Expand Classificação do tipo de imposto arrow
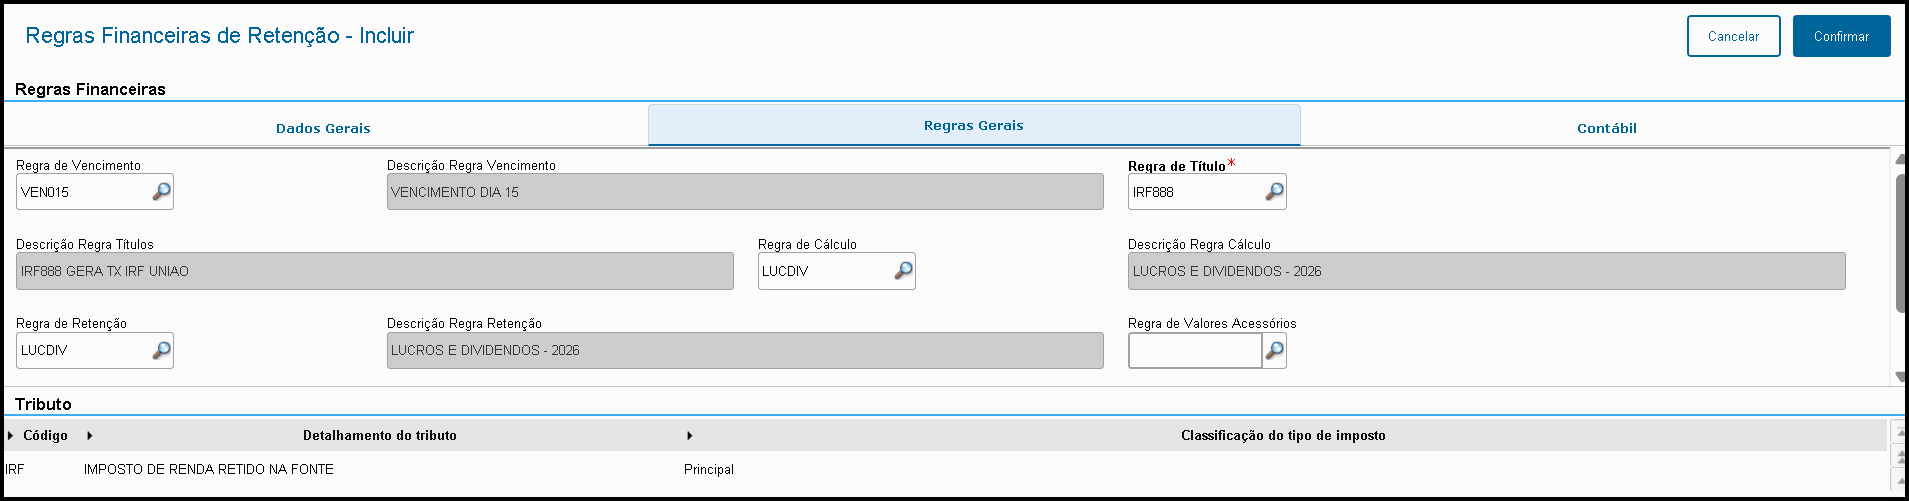The width and height of the screenshot is (1909, 501). pyautogui.click(x=690, y=436)
